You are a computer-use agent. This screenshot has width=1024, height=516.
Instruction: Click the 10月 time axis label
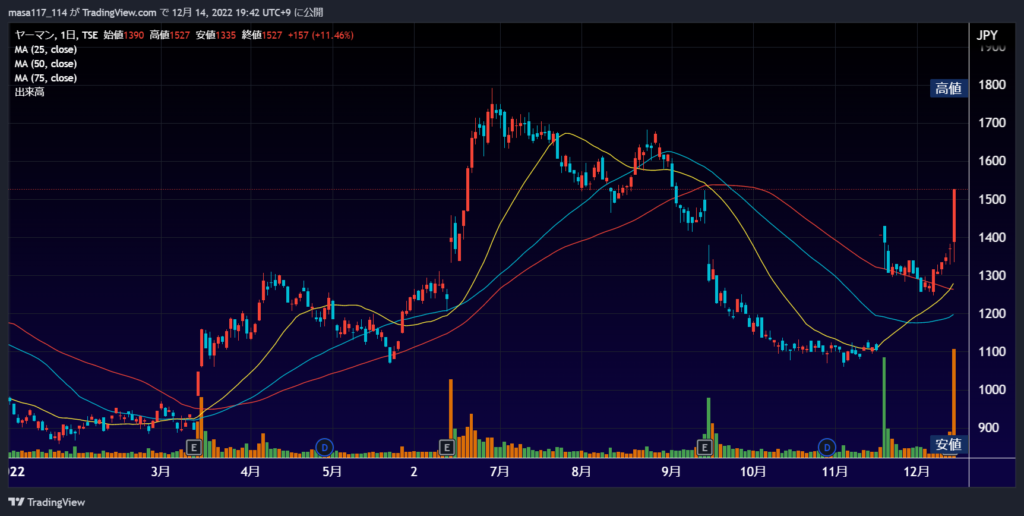753,472
